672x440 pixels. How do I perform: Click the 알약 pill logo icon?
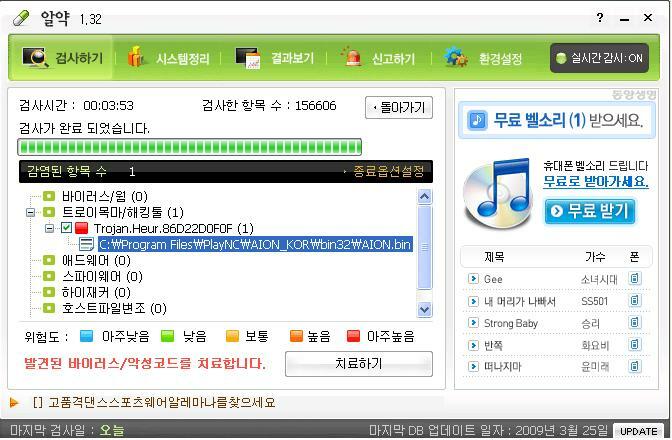point(21,18)
